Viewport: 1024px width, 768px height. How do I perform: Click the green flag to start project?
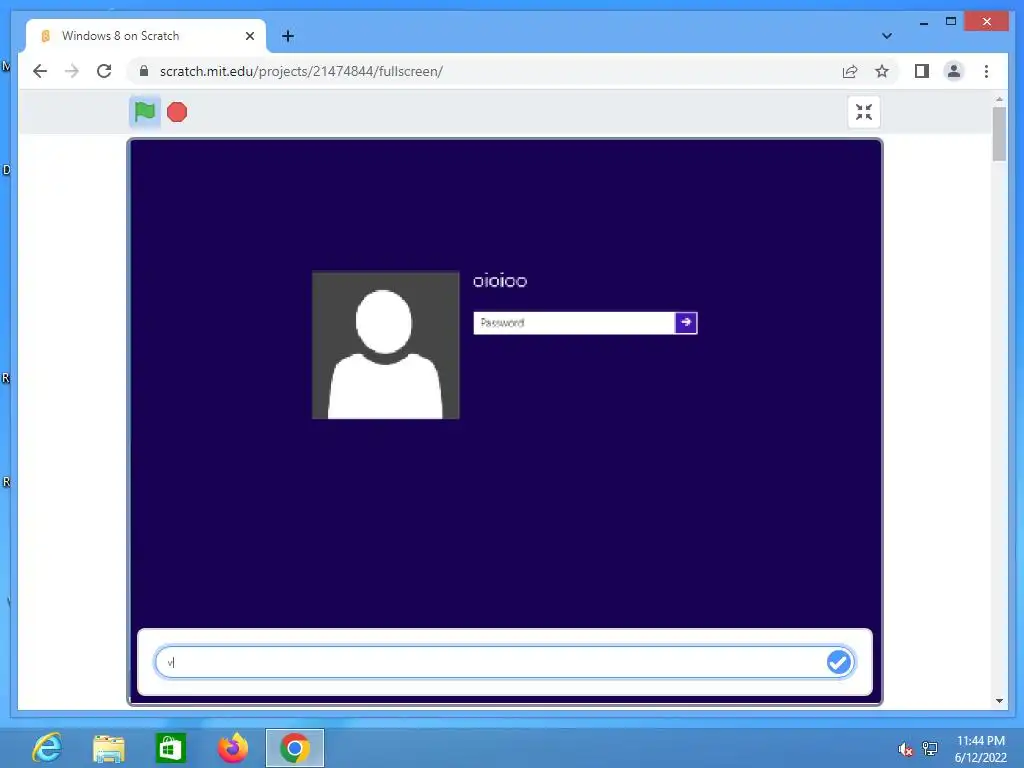pos(144,112)
